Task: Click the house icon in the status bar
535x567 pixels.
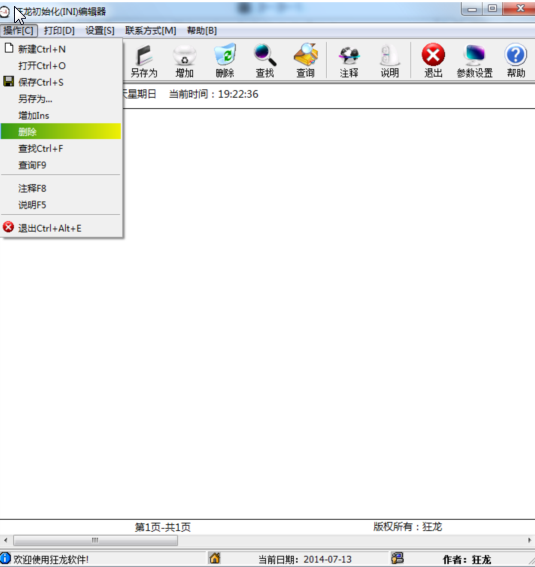Action: pos(215,558)
